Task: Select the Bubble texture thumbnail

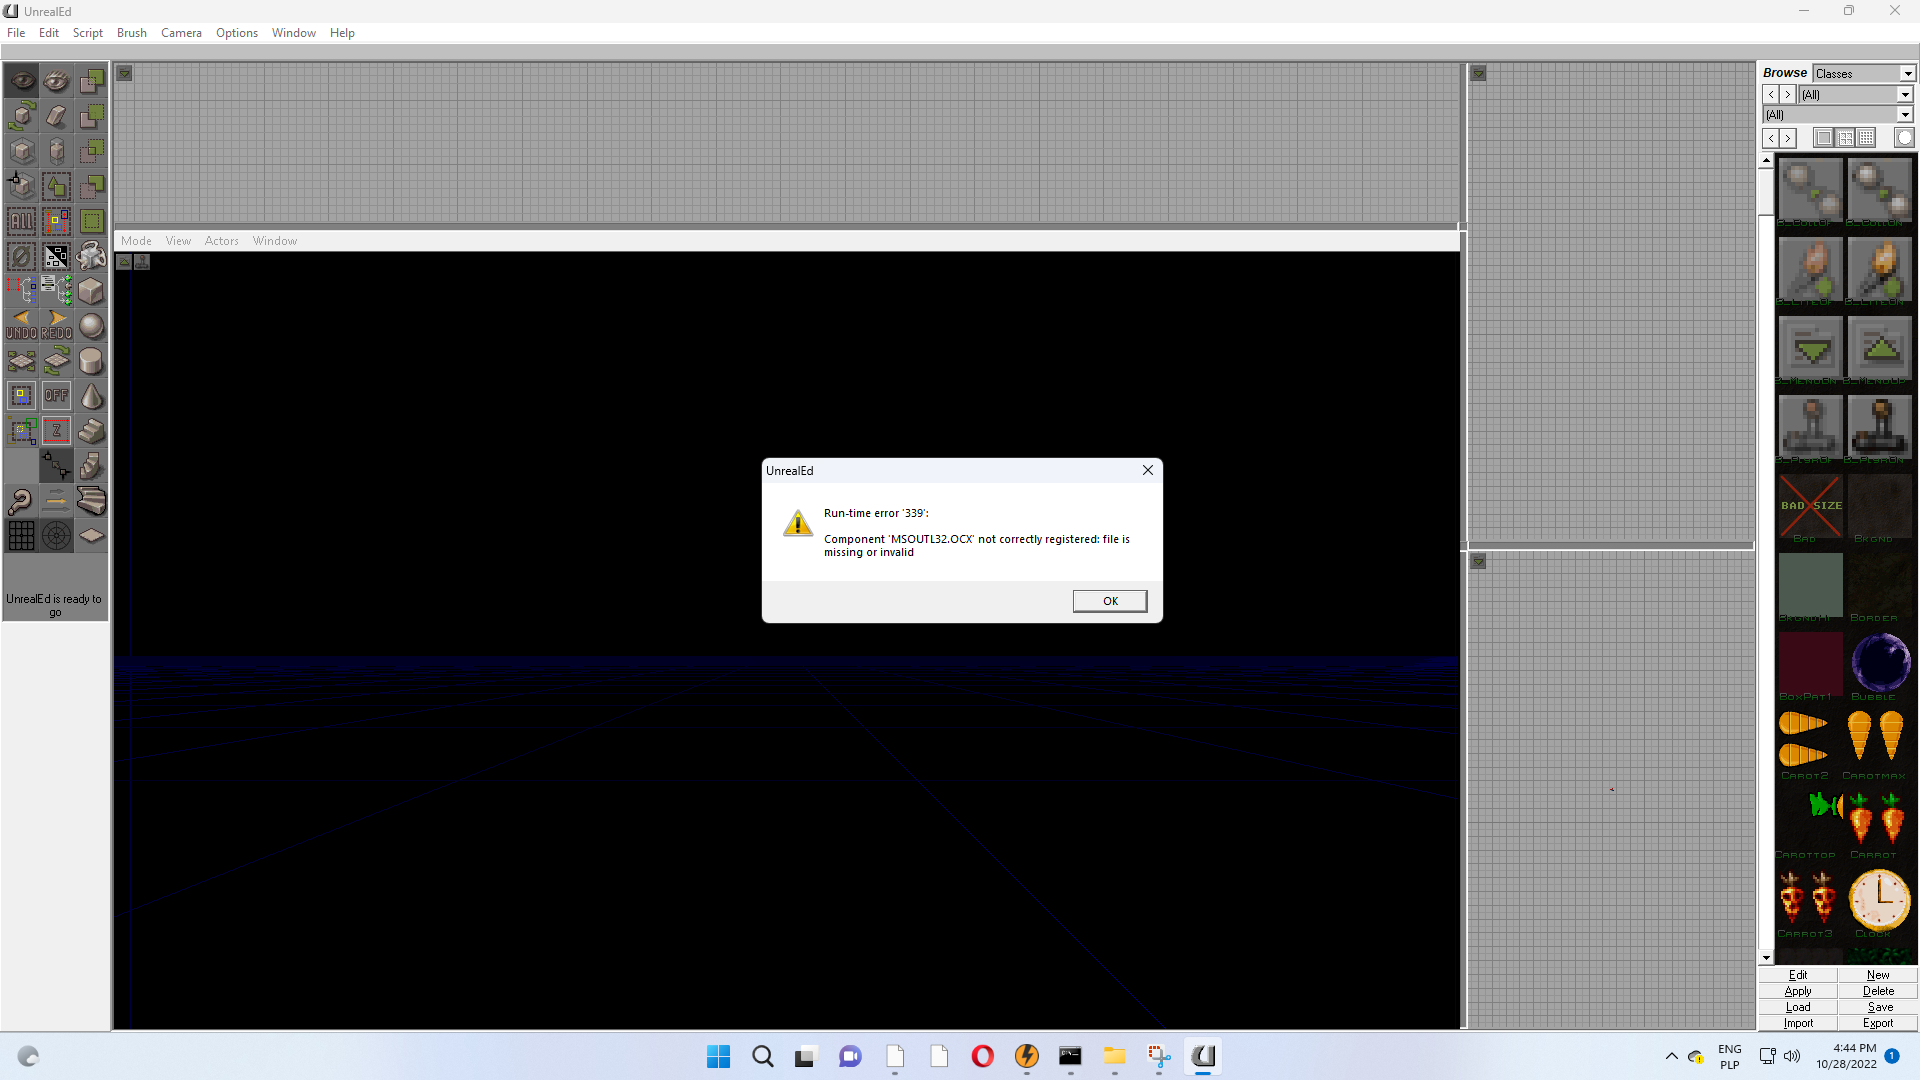Action: coord(1880,663)
